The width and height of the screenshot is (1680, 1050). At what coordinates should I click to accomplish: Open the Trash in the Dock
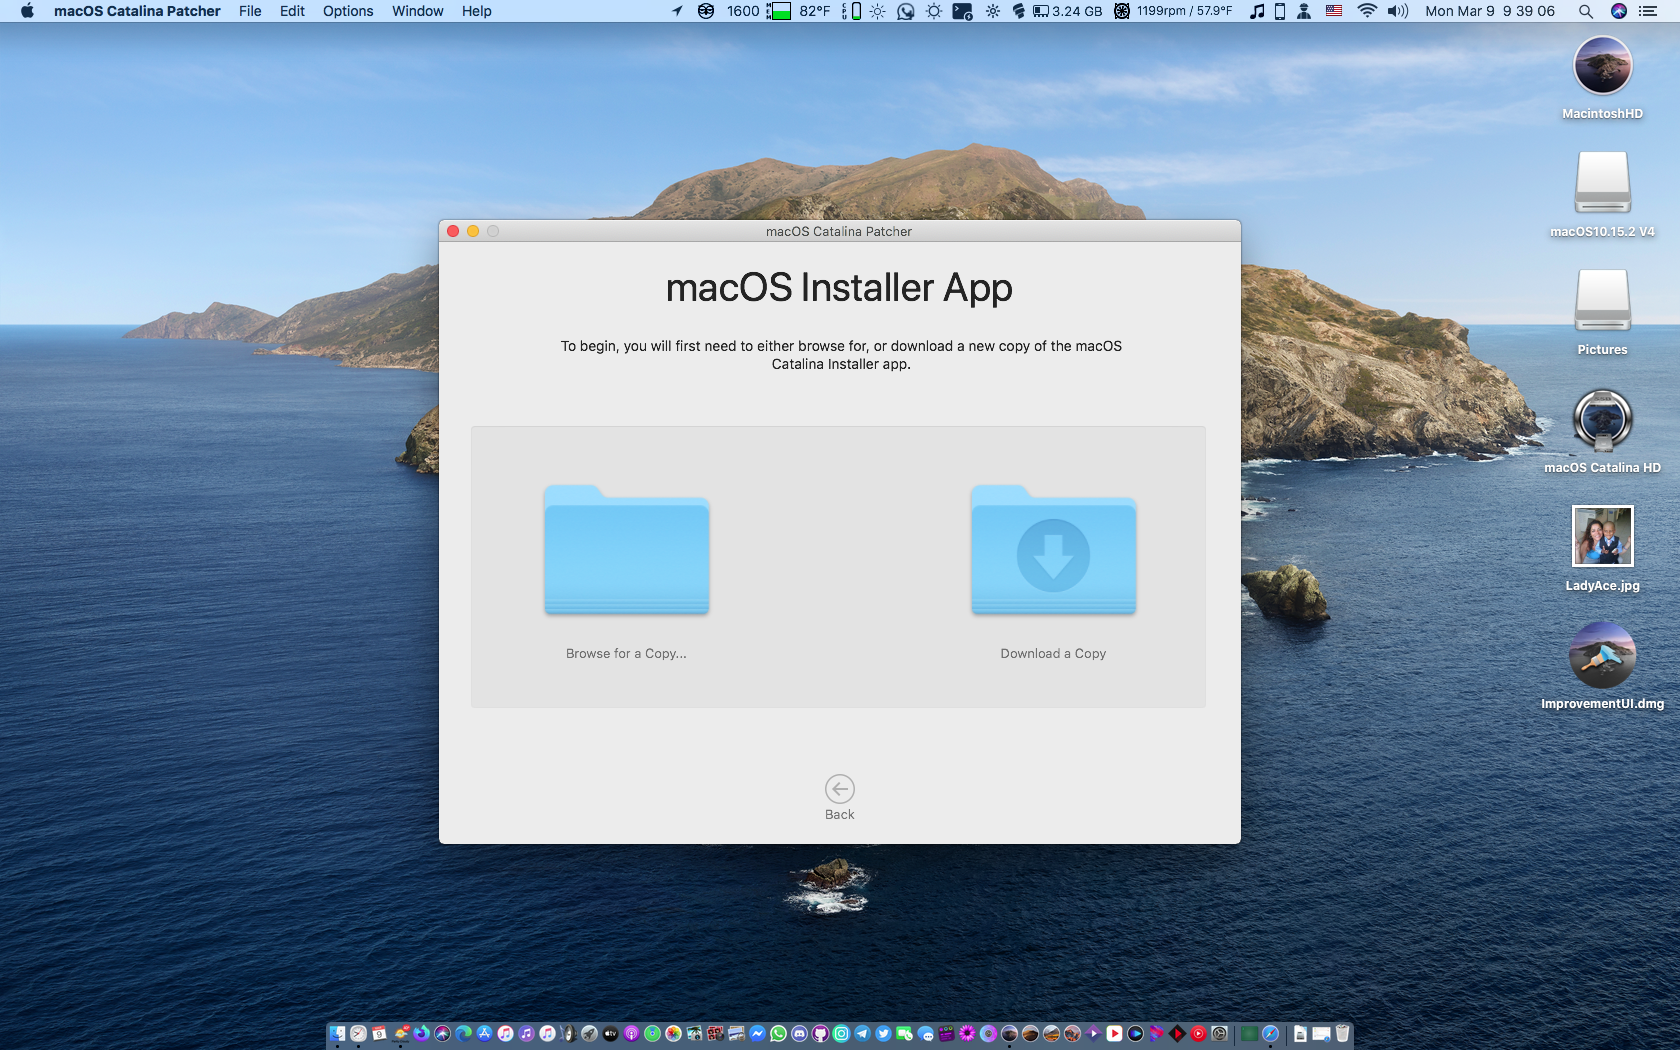[x=1342, y=1033]
